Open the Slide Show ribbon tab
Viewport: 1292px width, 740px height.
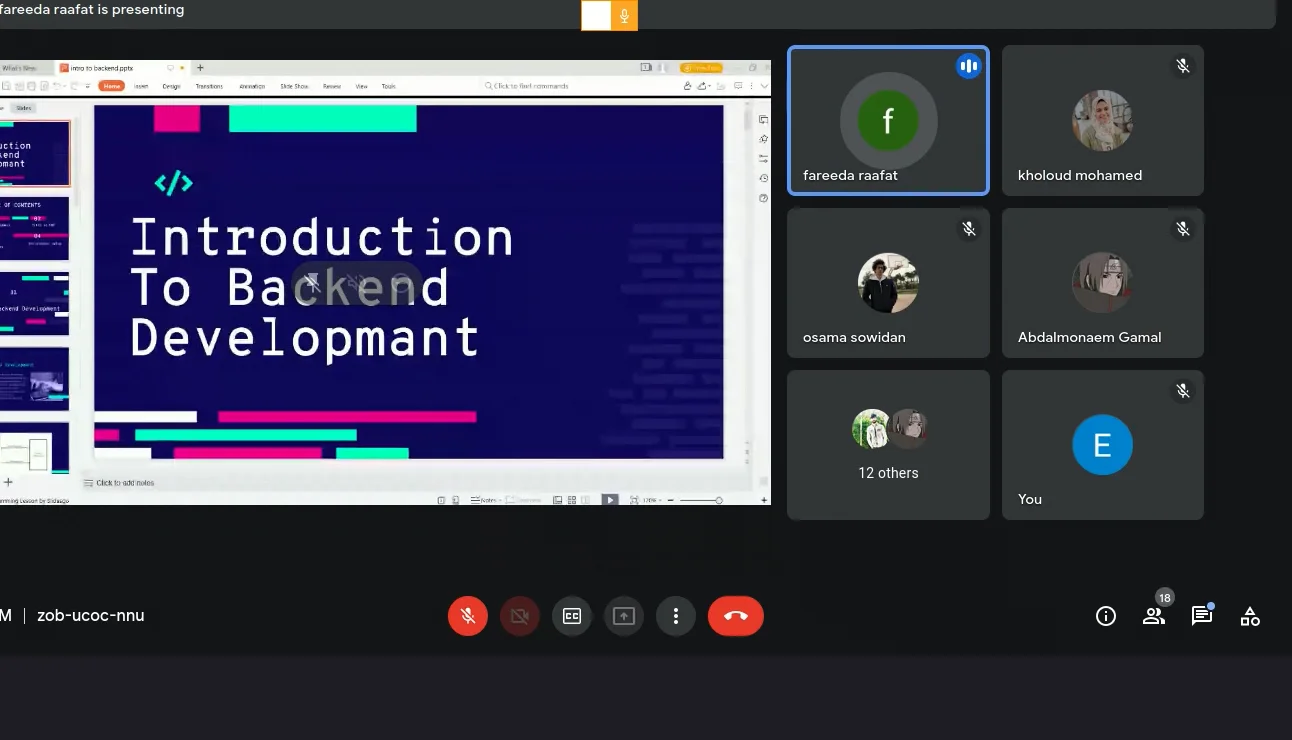coord(294,86)
